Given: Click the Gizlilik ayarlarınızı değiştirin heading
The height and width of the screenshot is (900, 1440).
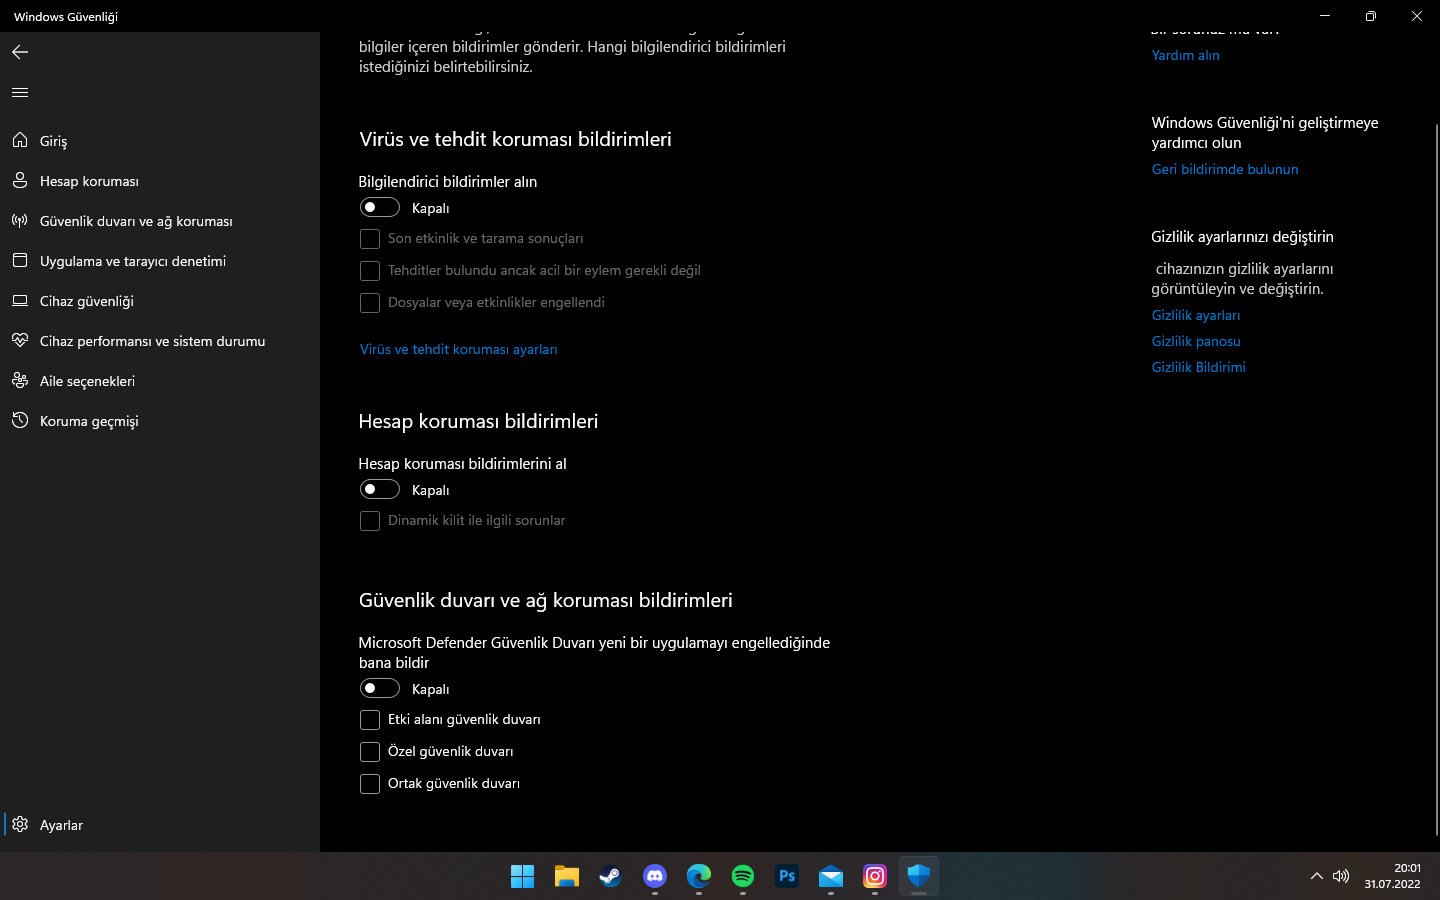Looking at the screenshot, I should (1243, 237).
